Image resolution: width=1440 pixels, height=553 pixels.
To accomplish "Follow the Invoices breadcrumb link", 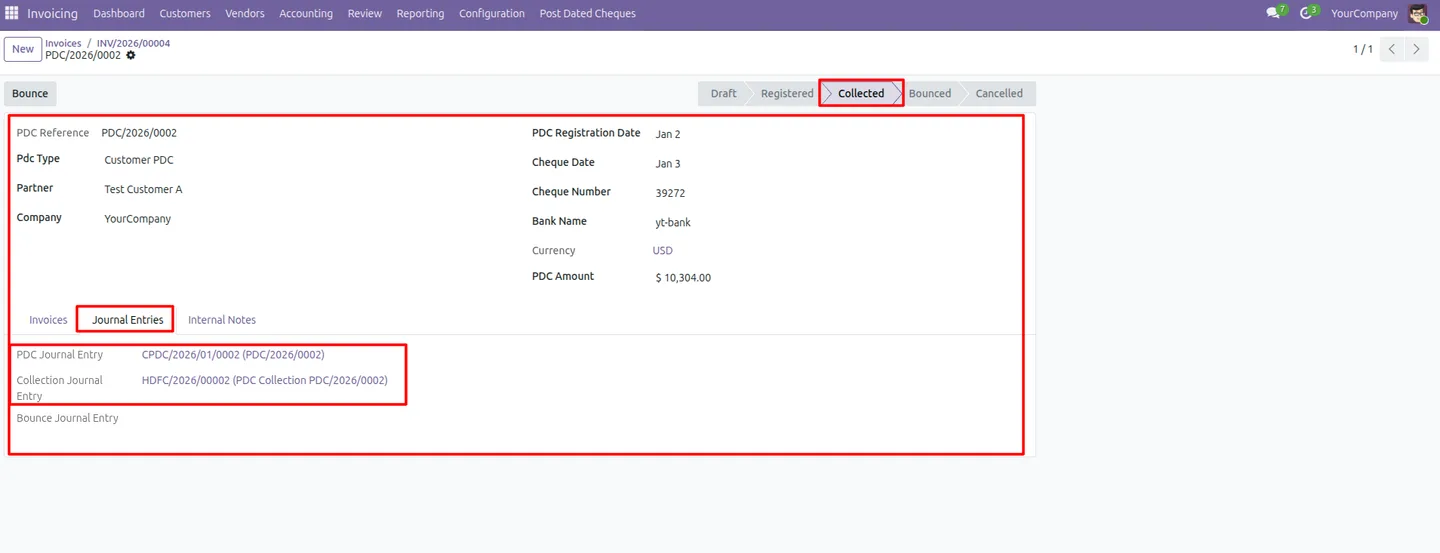I will (x=63, y=43).
